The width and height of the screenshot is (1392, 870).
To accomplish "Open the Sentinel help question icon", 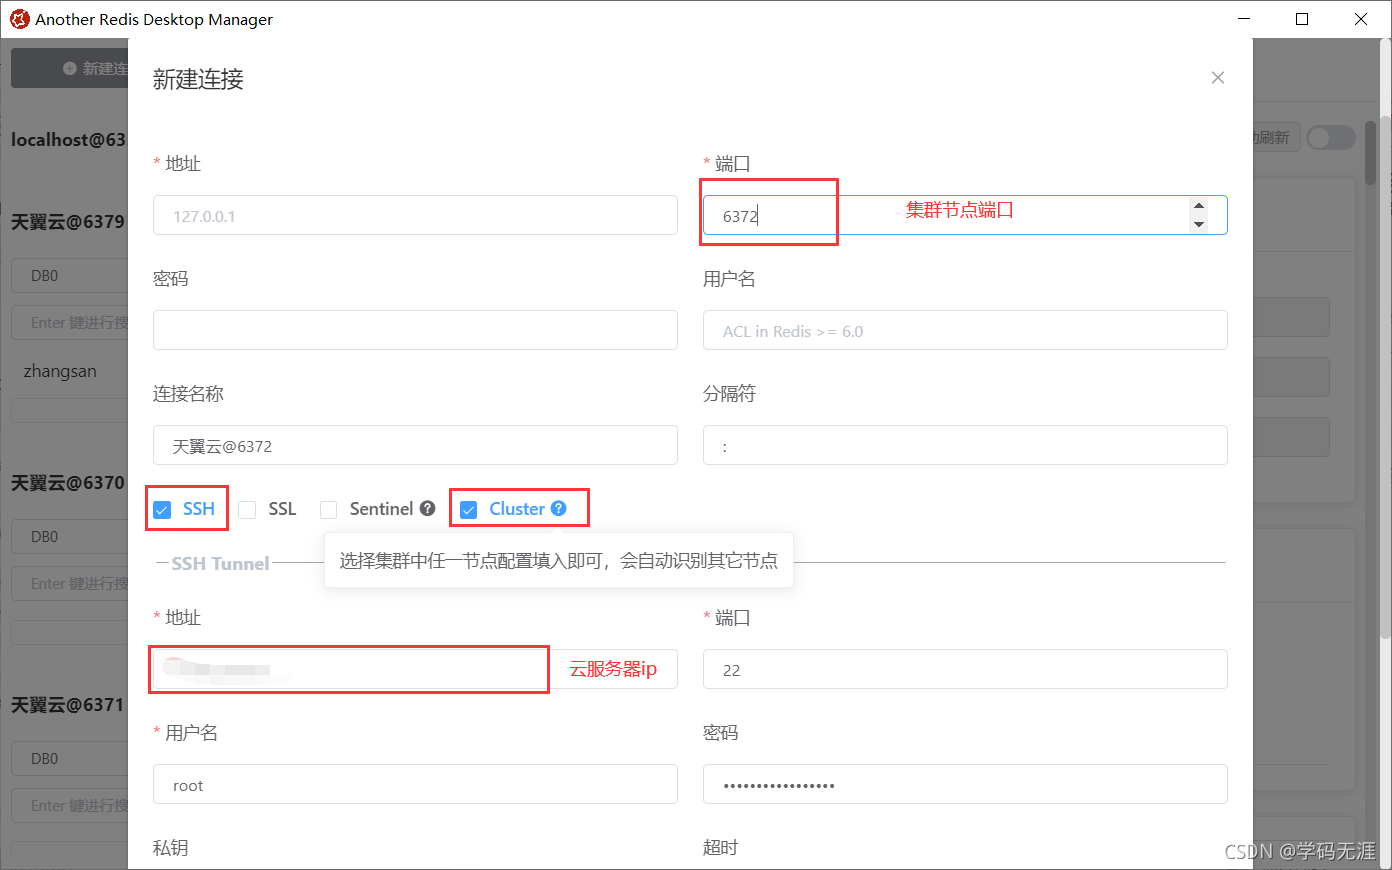I will click(428, 508).
